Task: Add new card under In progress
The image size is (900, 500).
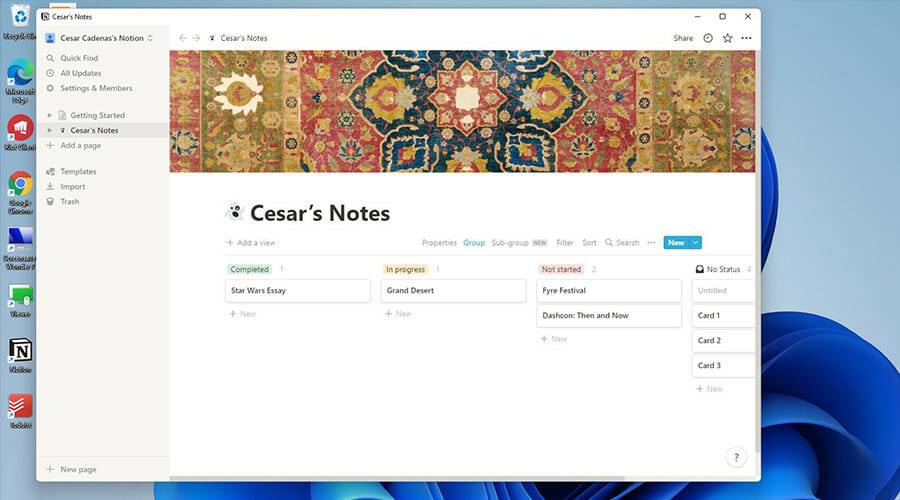Action: pyautogui.click(x=398, y=314)
